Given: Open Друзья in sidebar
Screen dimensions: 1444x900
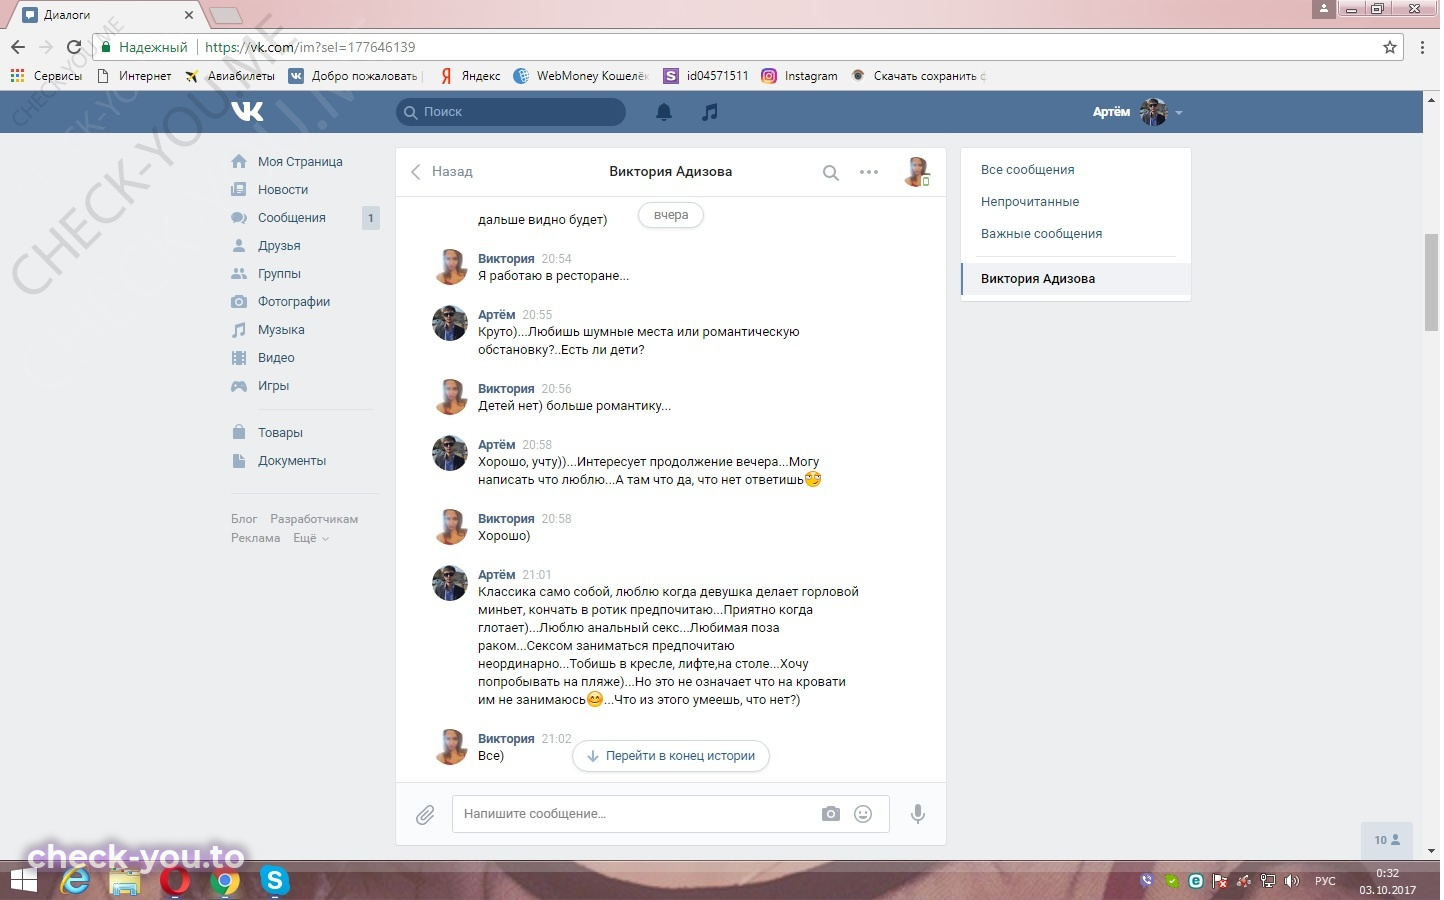Looking at the screenshot, I should [279, 245].
